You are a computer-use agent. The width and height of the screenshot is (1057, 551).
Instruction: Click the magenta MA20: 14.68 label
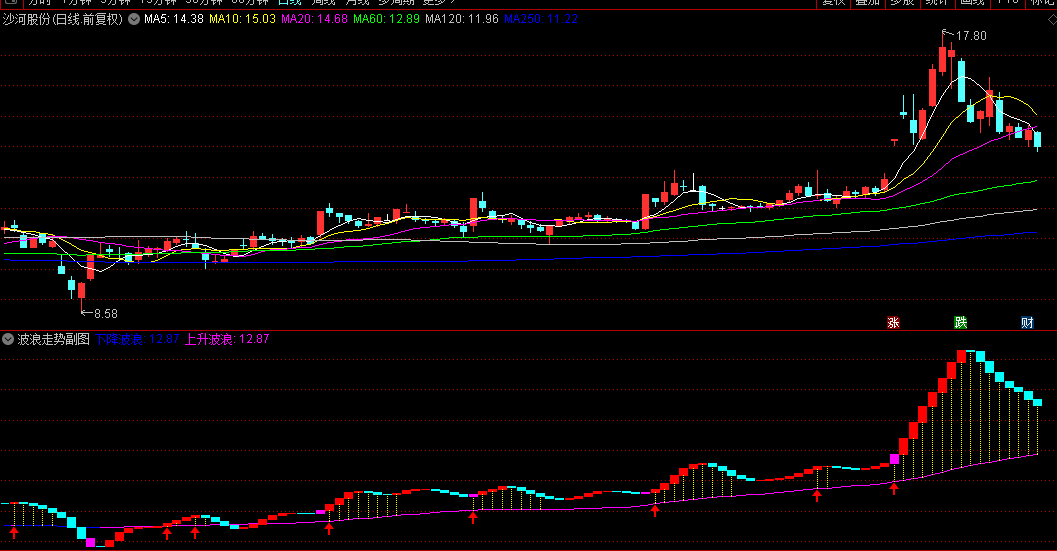pyautogui.click(x=314, y=19)
